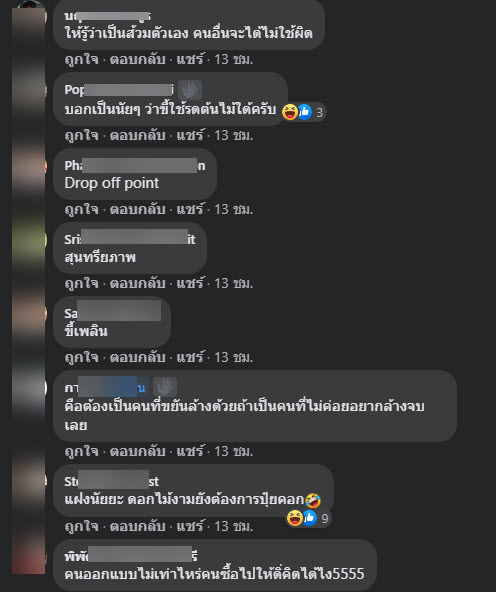496x592 pixels.
Task: Click the waving hand badge beside Pop's name
Action: [190, 90]
